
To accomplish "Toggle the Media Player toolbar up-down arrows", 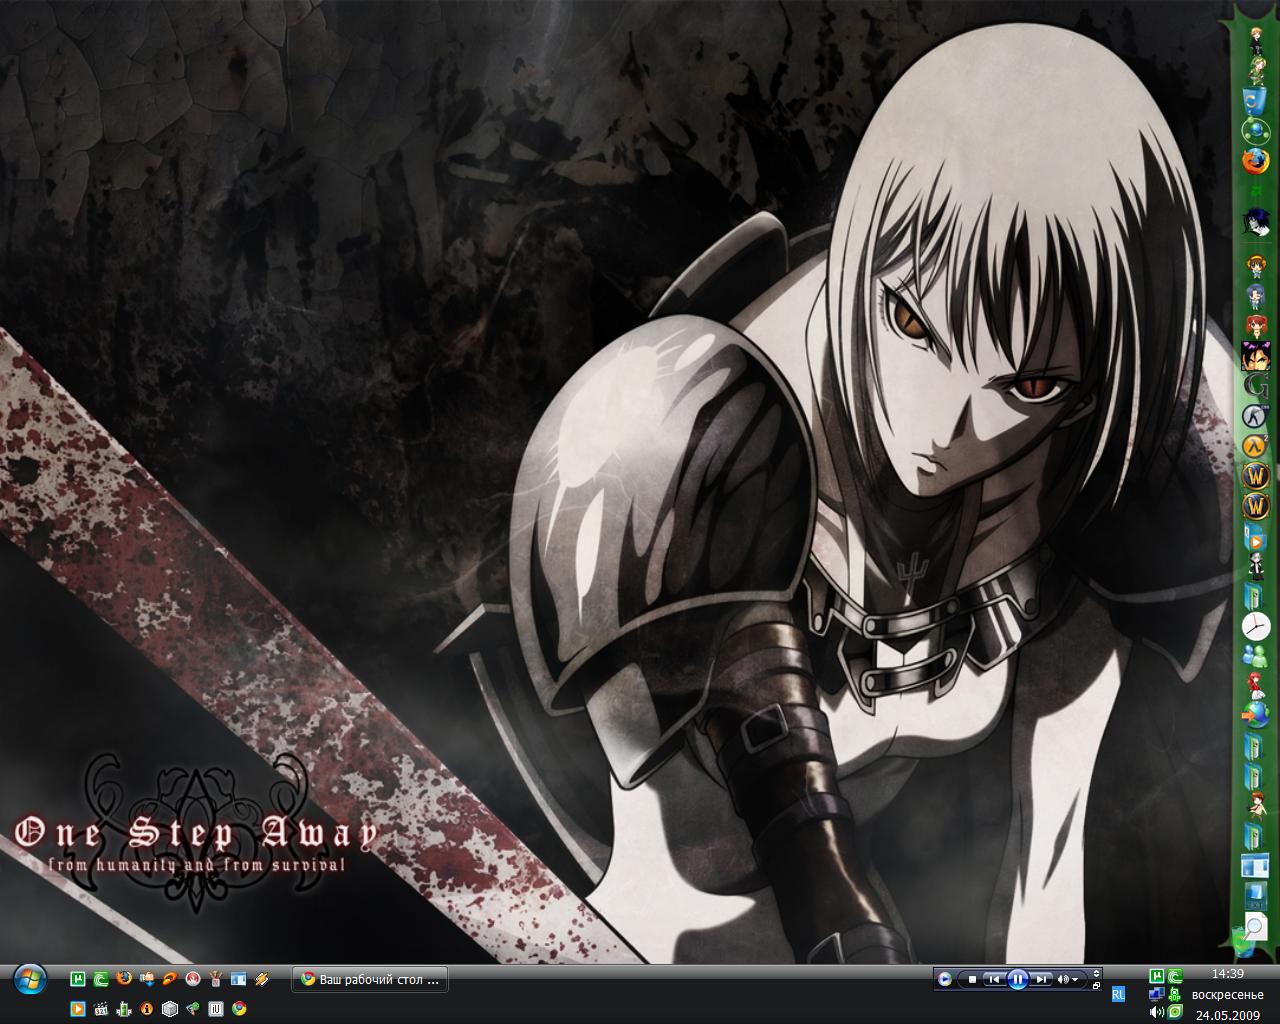I will tap(1096, 973).
